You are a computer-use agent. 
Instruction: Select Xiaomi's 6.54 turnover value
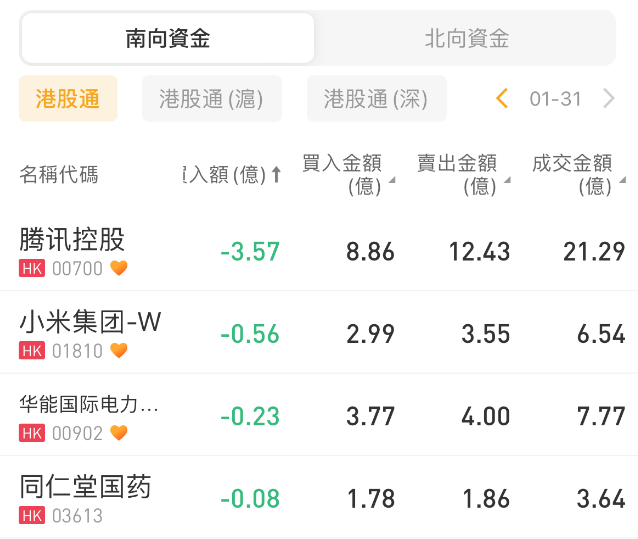(601, 334)
